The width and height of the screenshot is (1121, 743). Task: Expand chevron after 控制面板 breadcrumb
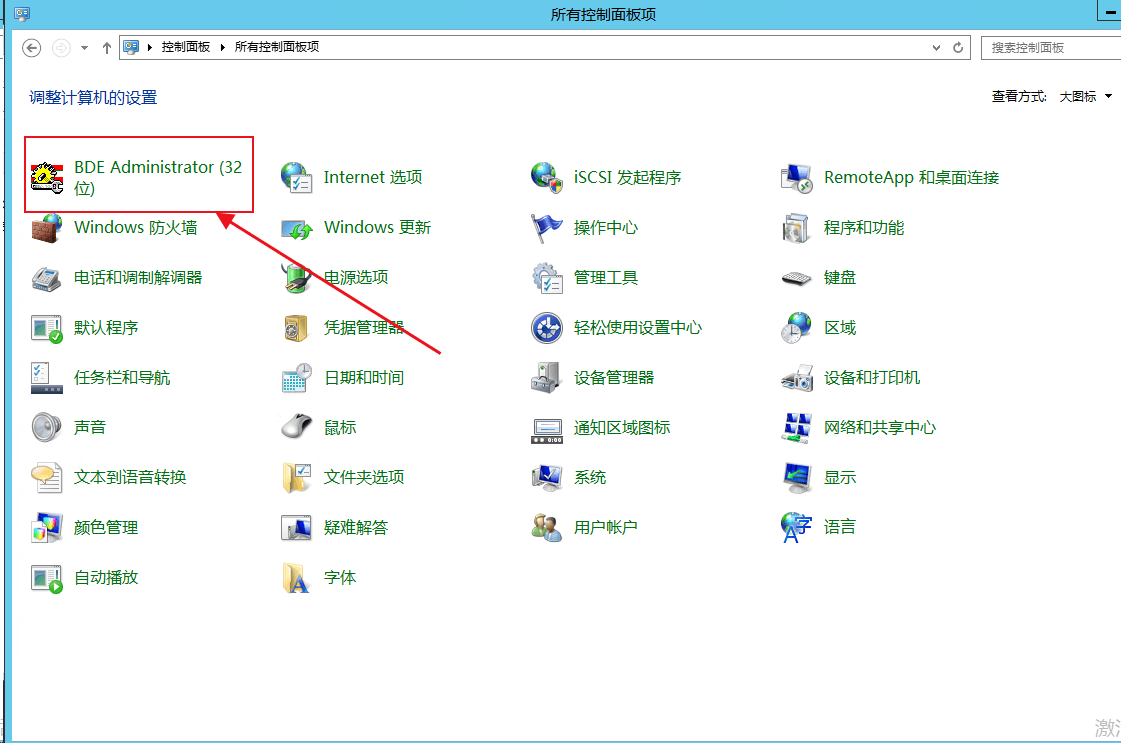(222, 47)
